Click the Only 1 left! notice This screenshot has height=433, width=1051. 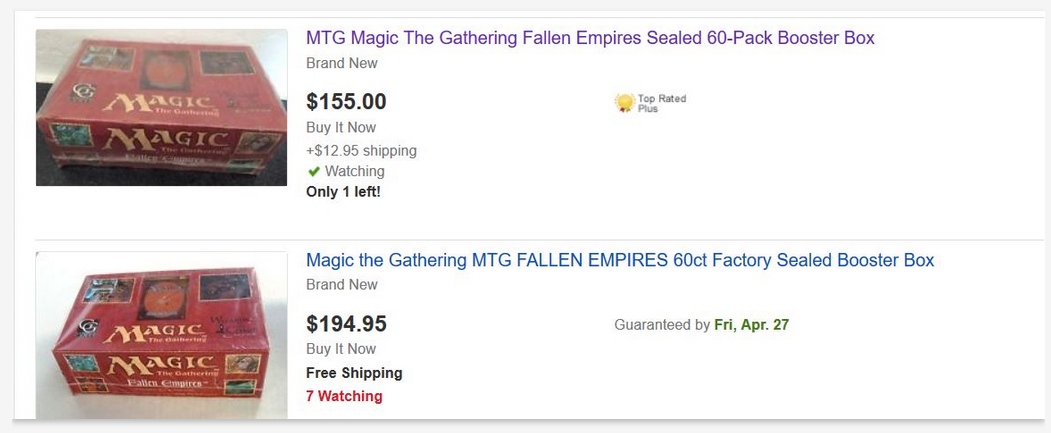point(343,192)
